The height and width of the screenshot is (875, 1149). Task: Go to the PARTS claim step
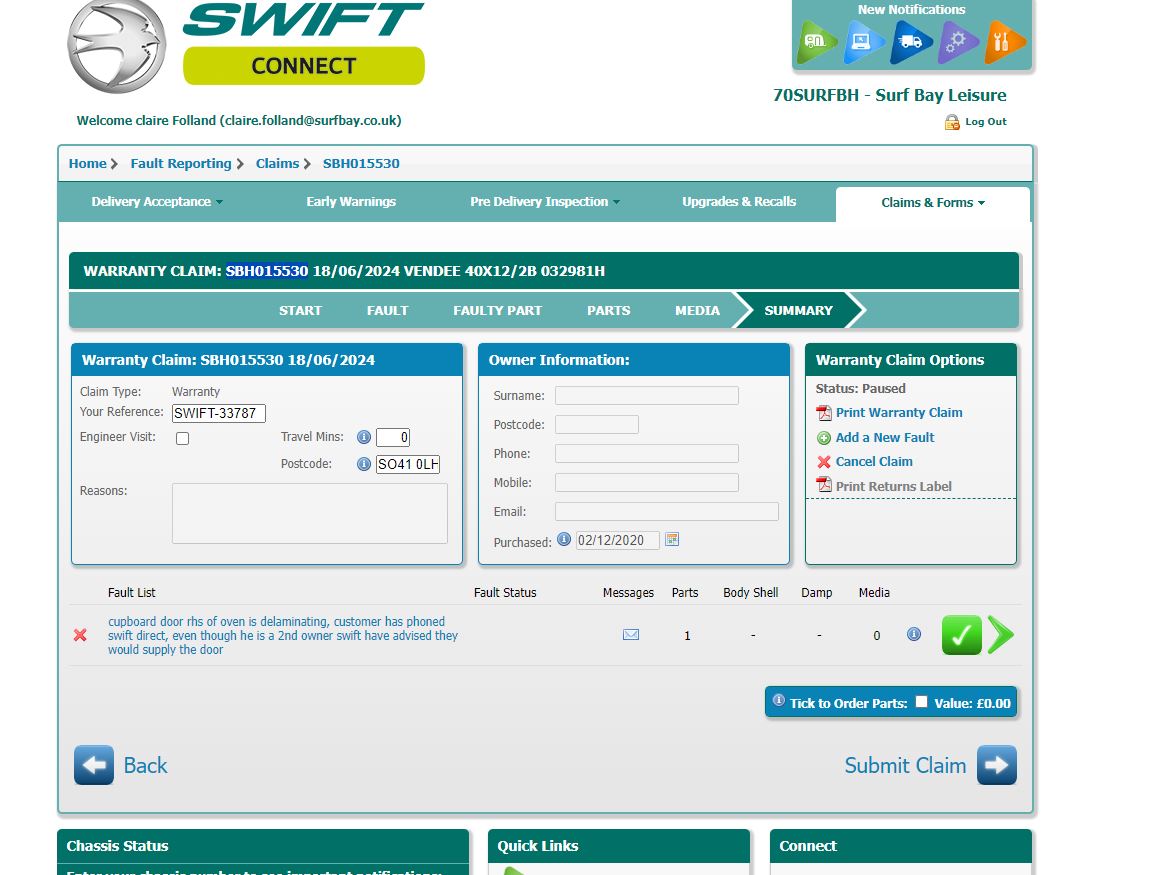(608, 311)
